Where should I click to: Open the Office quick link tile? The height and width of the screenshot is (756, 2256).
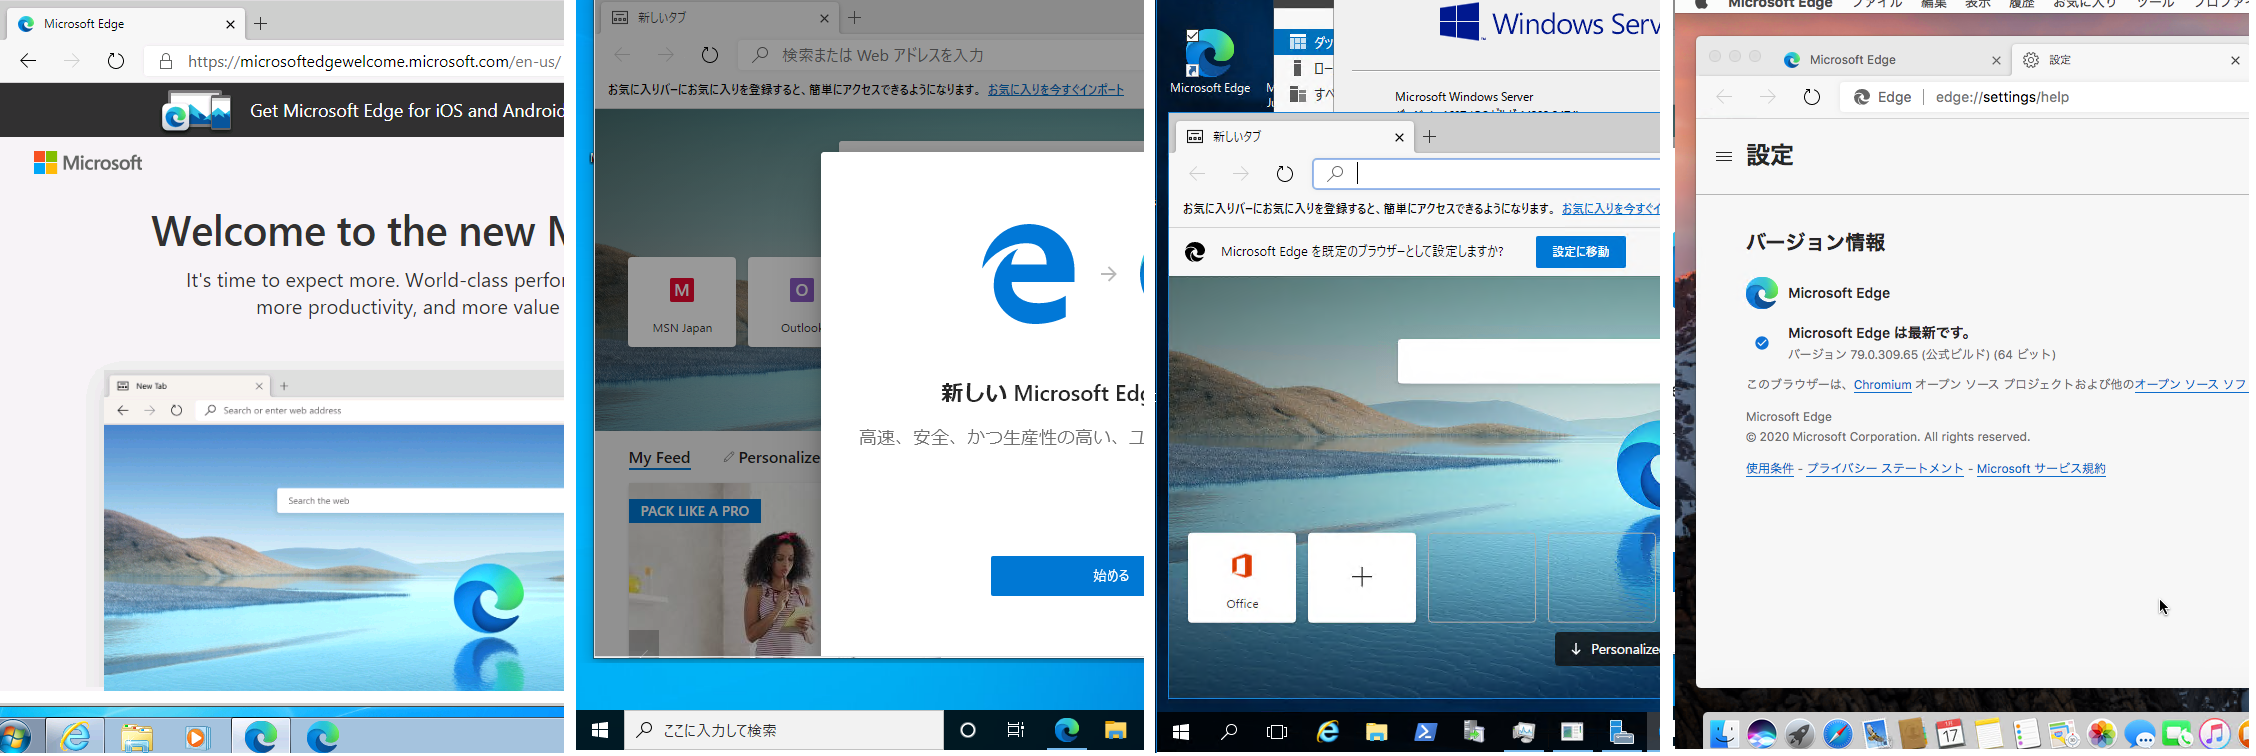pos(1242,578)
